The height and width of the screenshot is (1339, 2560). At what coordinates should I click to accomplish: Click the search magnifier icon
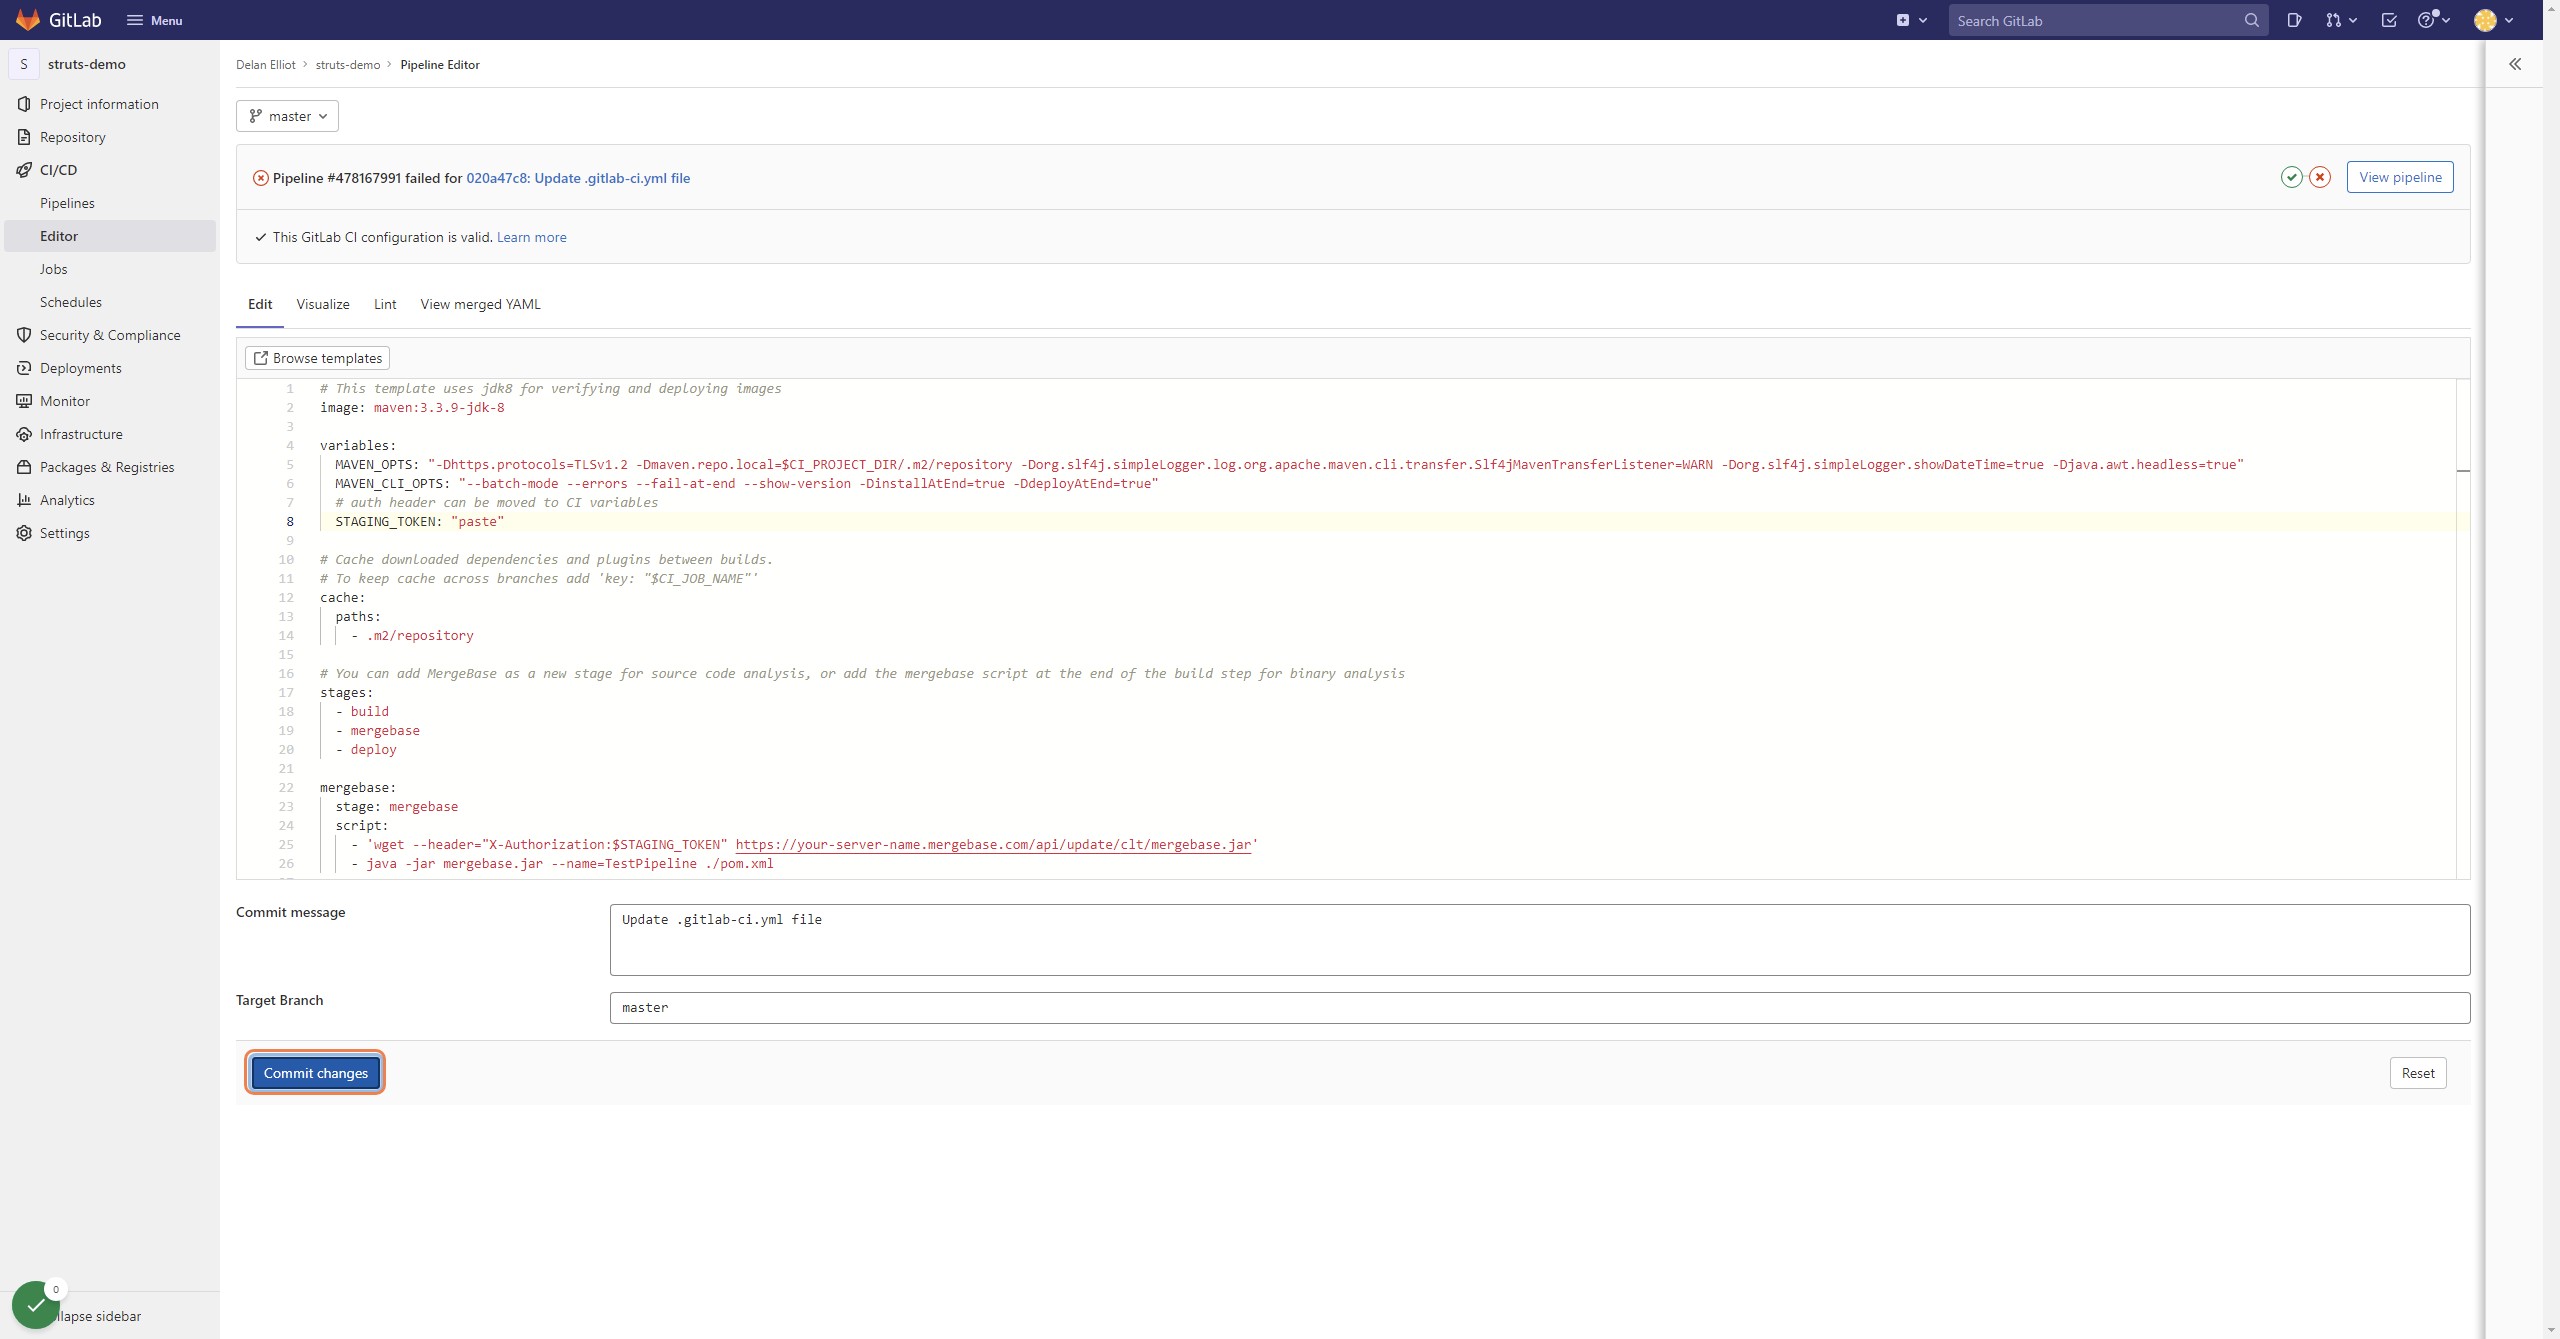pyautogui.click(x=2251, y=20)
